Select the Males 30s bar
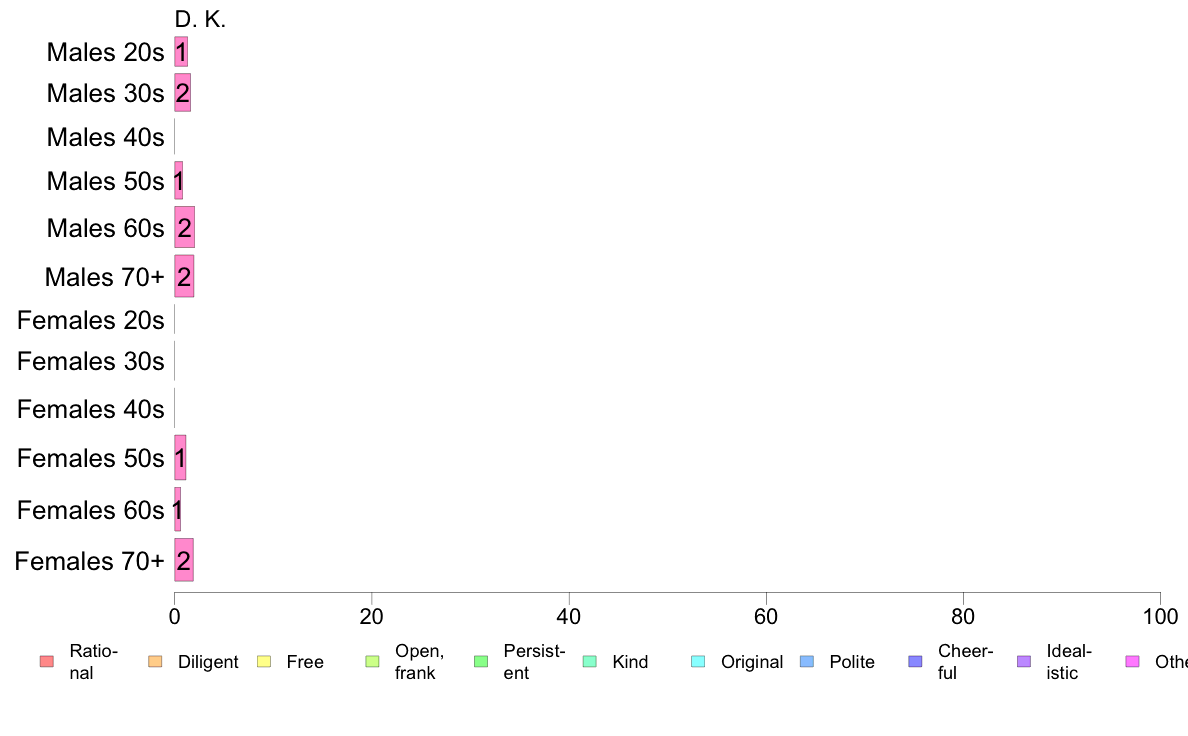 coord(183,92)
